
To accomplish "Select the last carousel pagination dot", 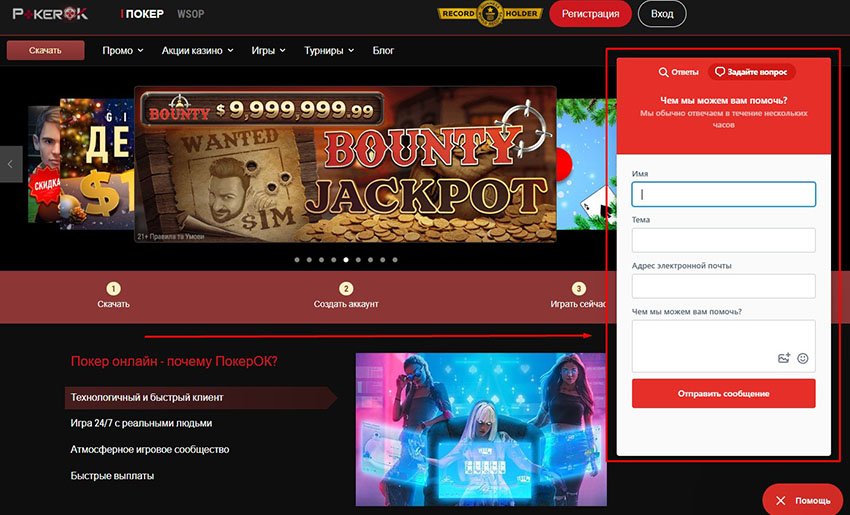I will click(395, 260).
